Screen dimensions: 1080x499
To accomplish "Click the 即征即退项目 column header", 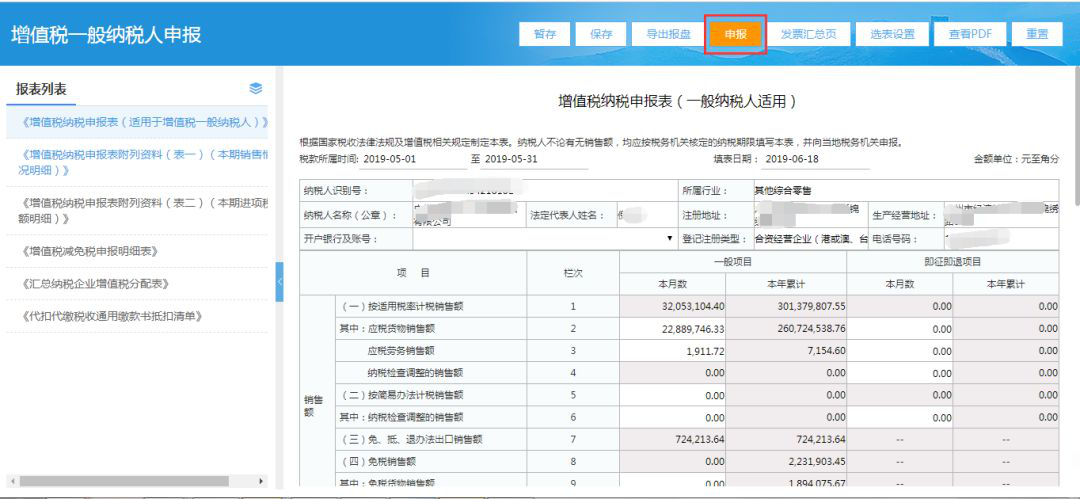I will pyautogui.click(x=952, y=262).
